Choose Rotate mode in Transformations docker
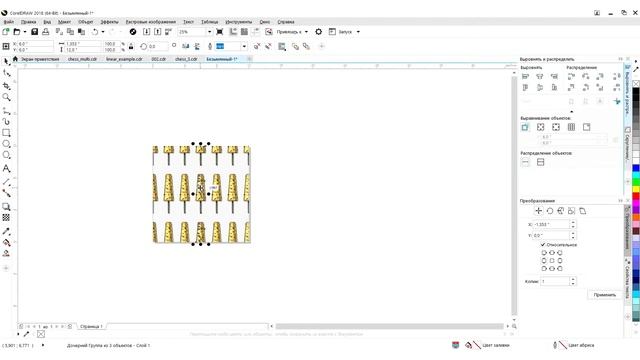Image resolution: width=640 pixels, height=360 pixels. pos(550,211)
